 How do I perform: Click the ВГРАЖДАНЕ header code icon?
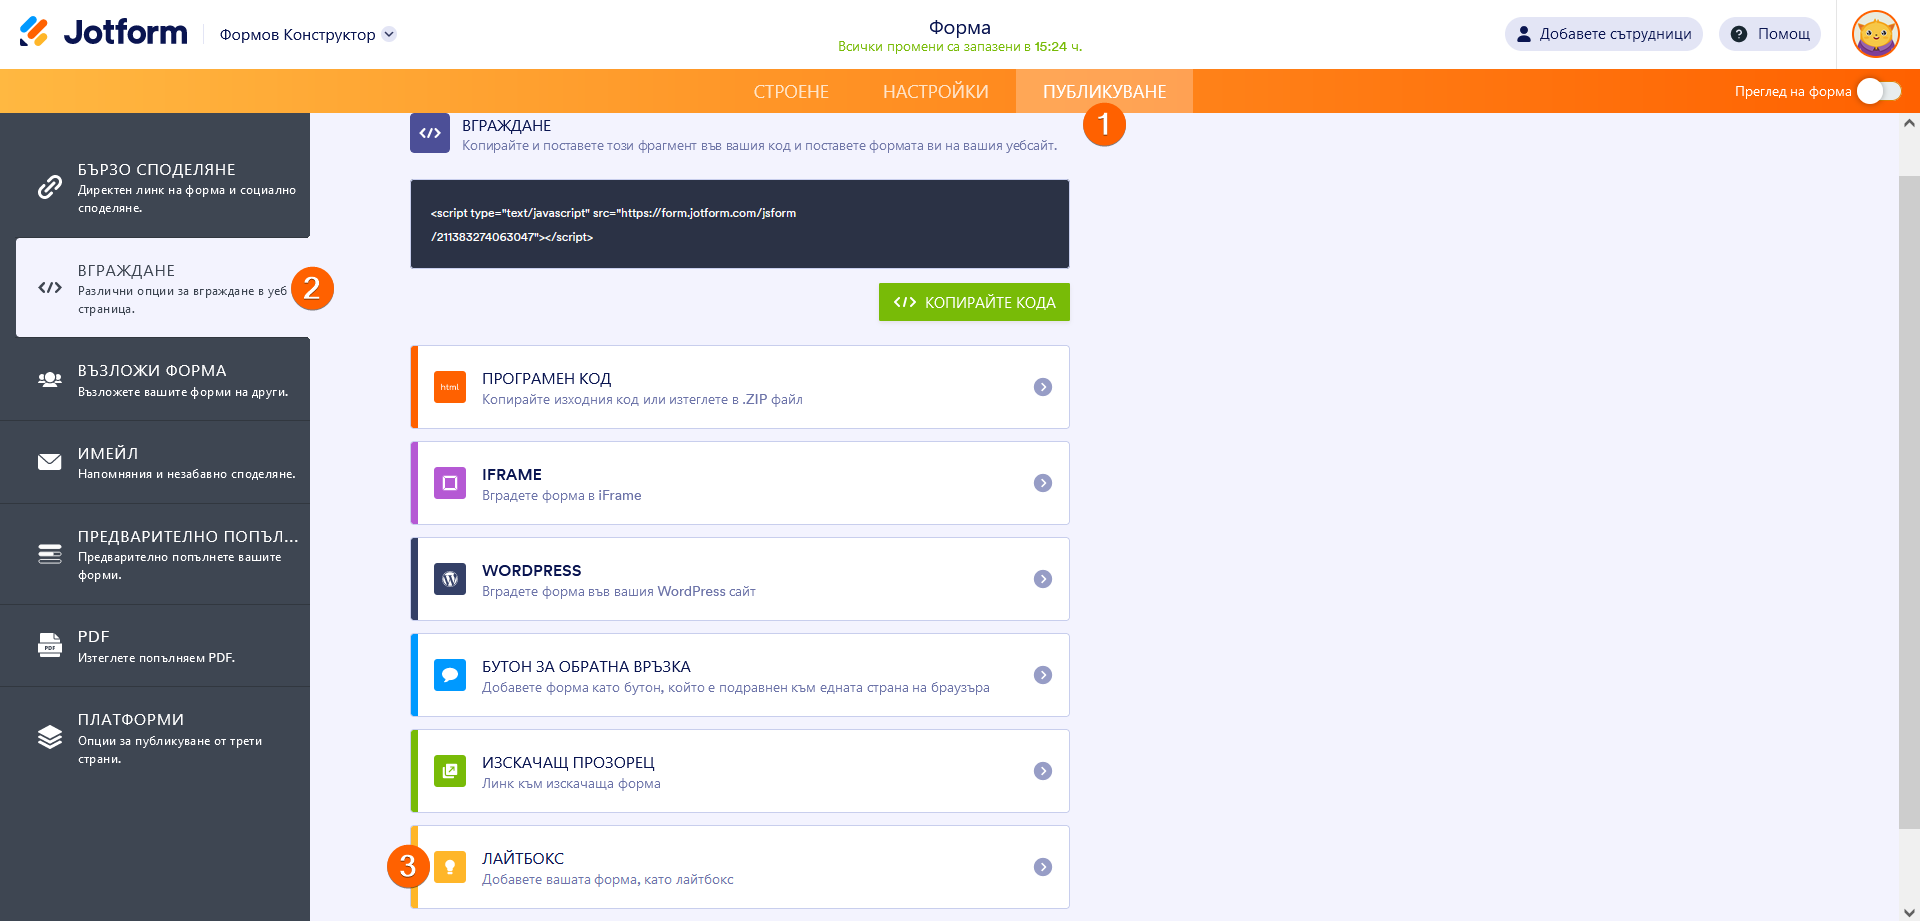pyautogui.click(x=430, y=133)
